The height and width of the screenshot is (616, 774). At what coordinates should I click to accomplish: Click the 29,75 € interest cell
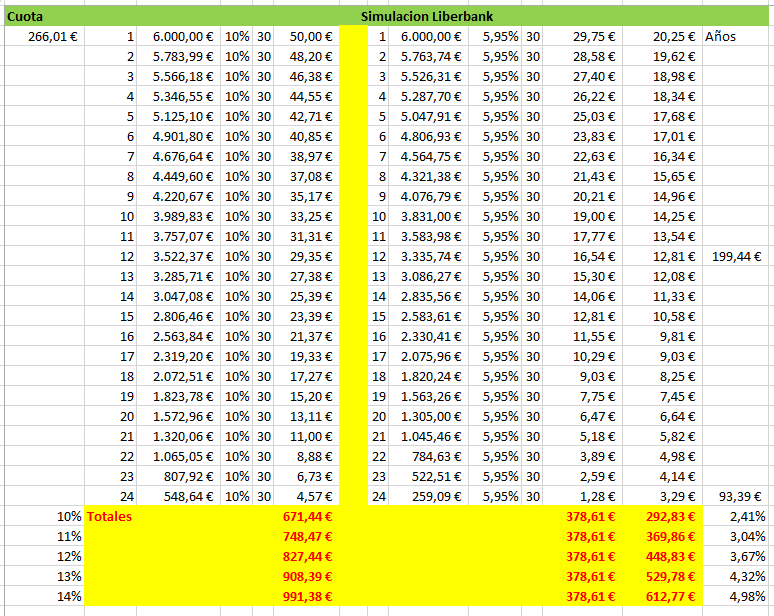pos(582,37)
